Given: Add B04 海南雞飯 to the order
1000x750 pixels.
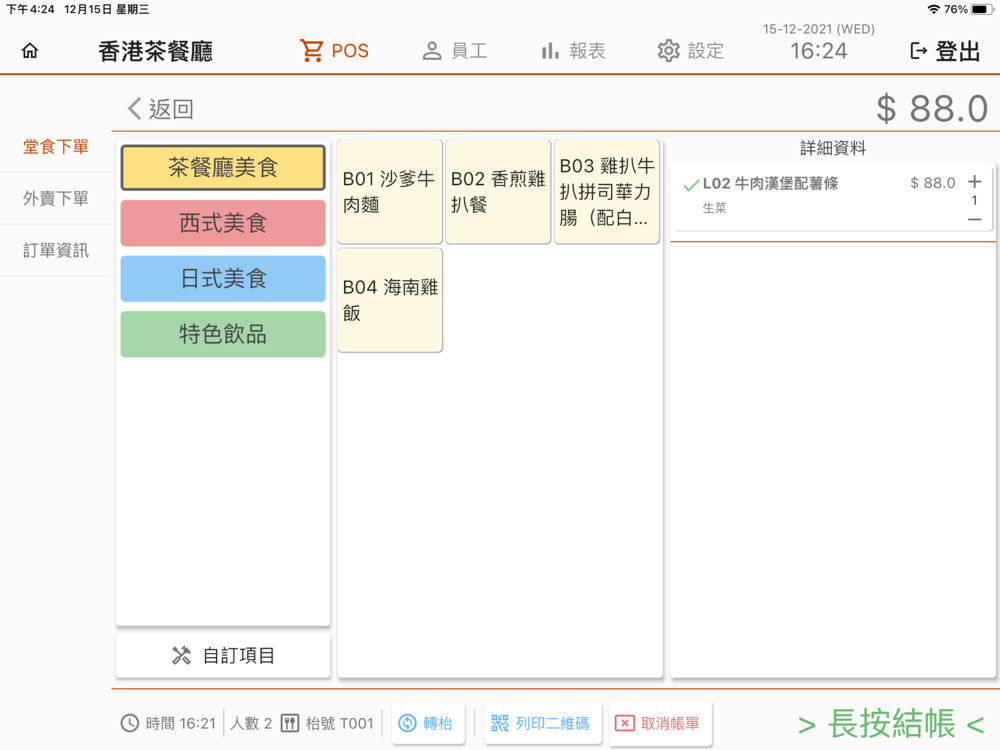Looking at the screenshot, I should [x=390, y=300].
